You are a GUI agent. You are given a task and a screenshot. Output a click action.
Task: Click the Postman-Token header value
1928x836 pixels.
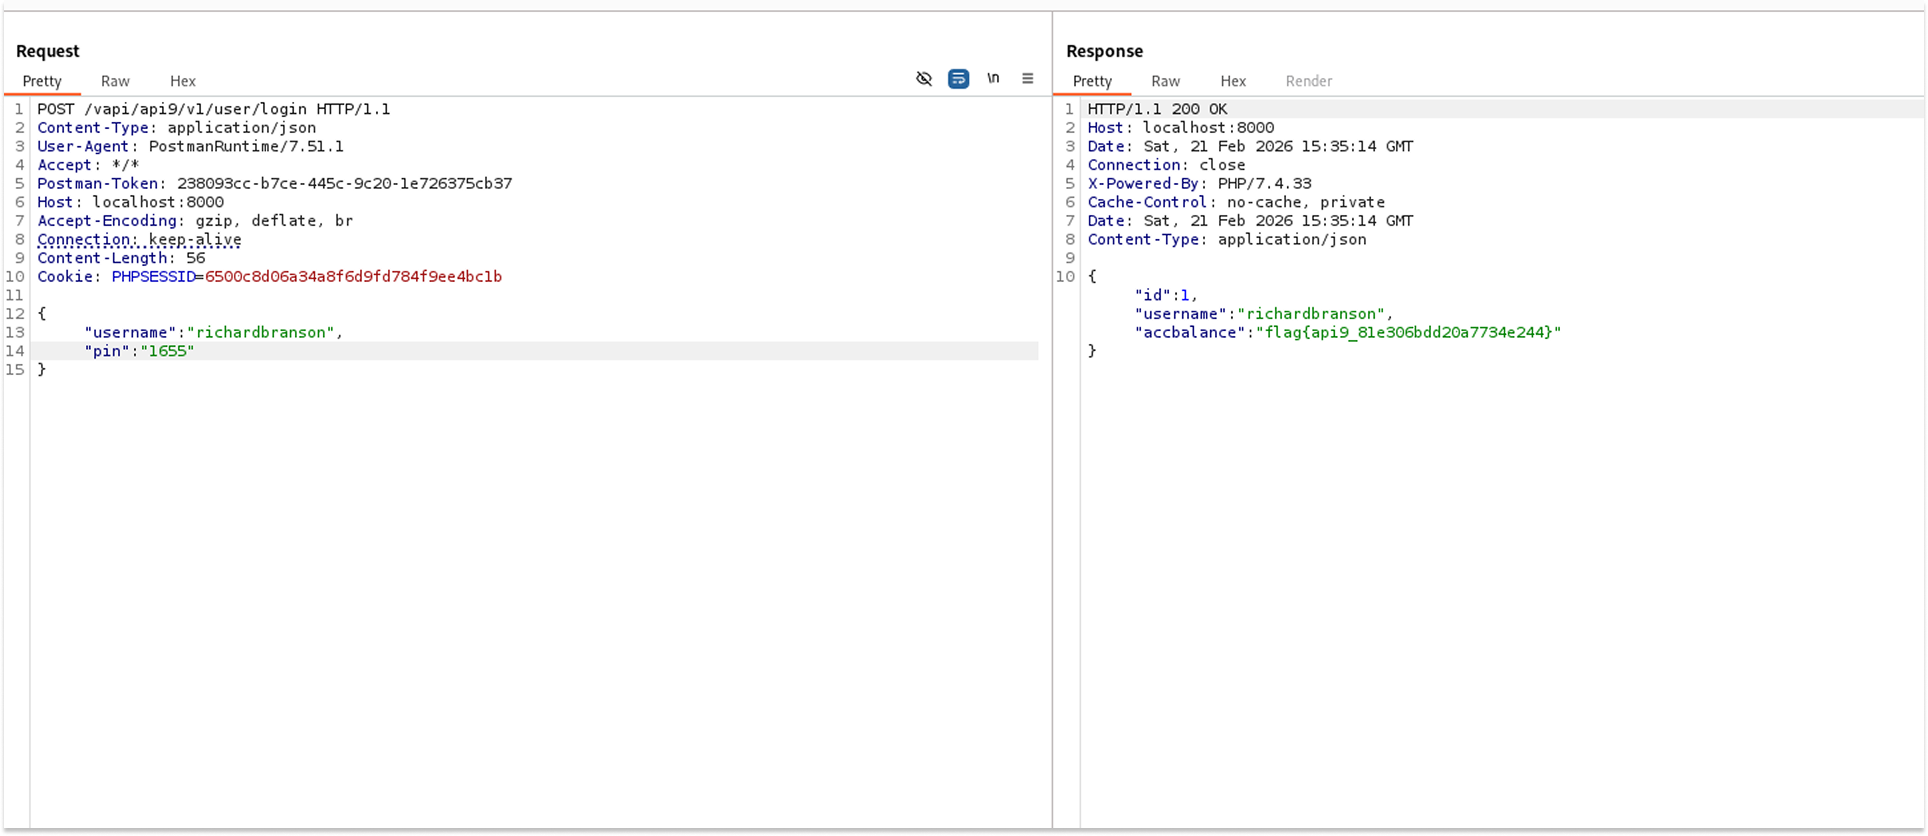(x=344, y=184)
